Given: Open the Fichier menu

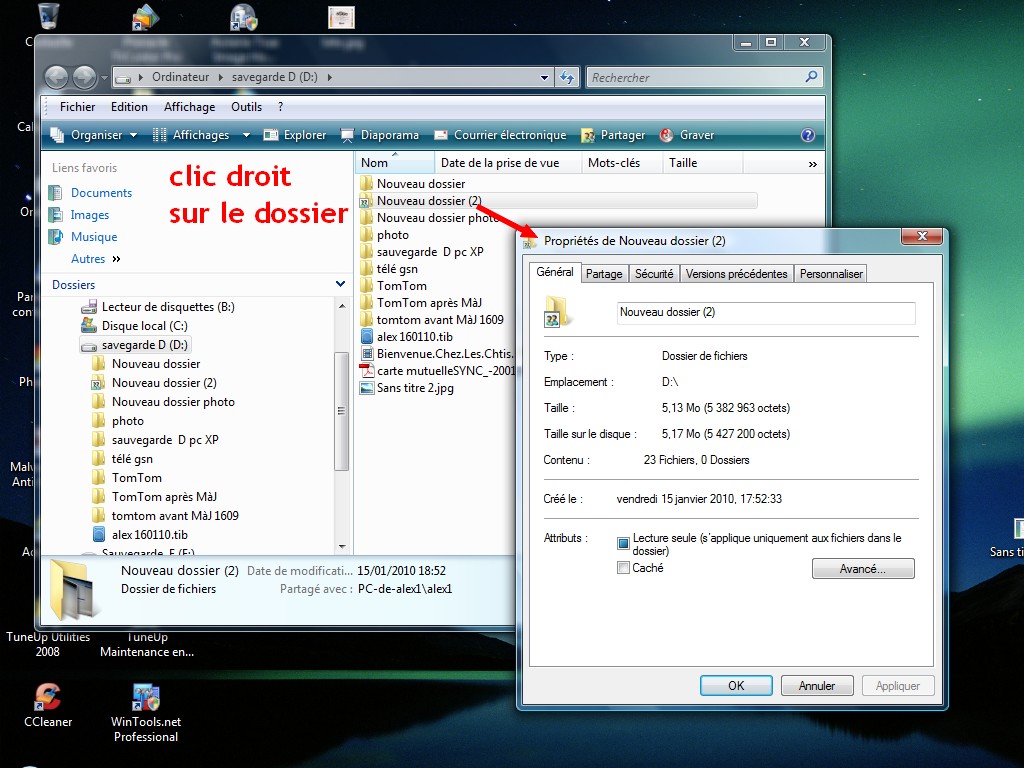Looking at the screenshot, I should (77, 107).
